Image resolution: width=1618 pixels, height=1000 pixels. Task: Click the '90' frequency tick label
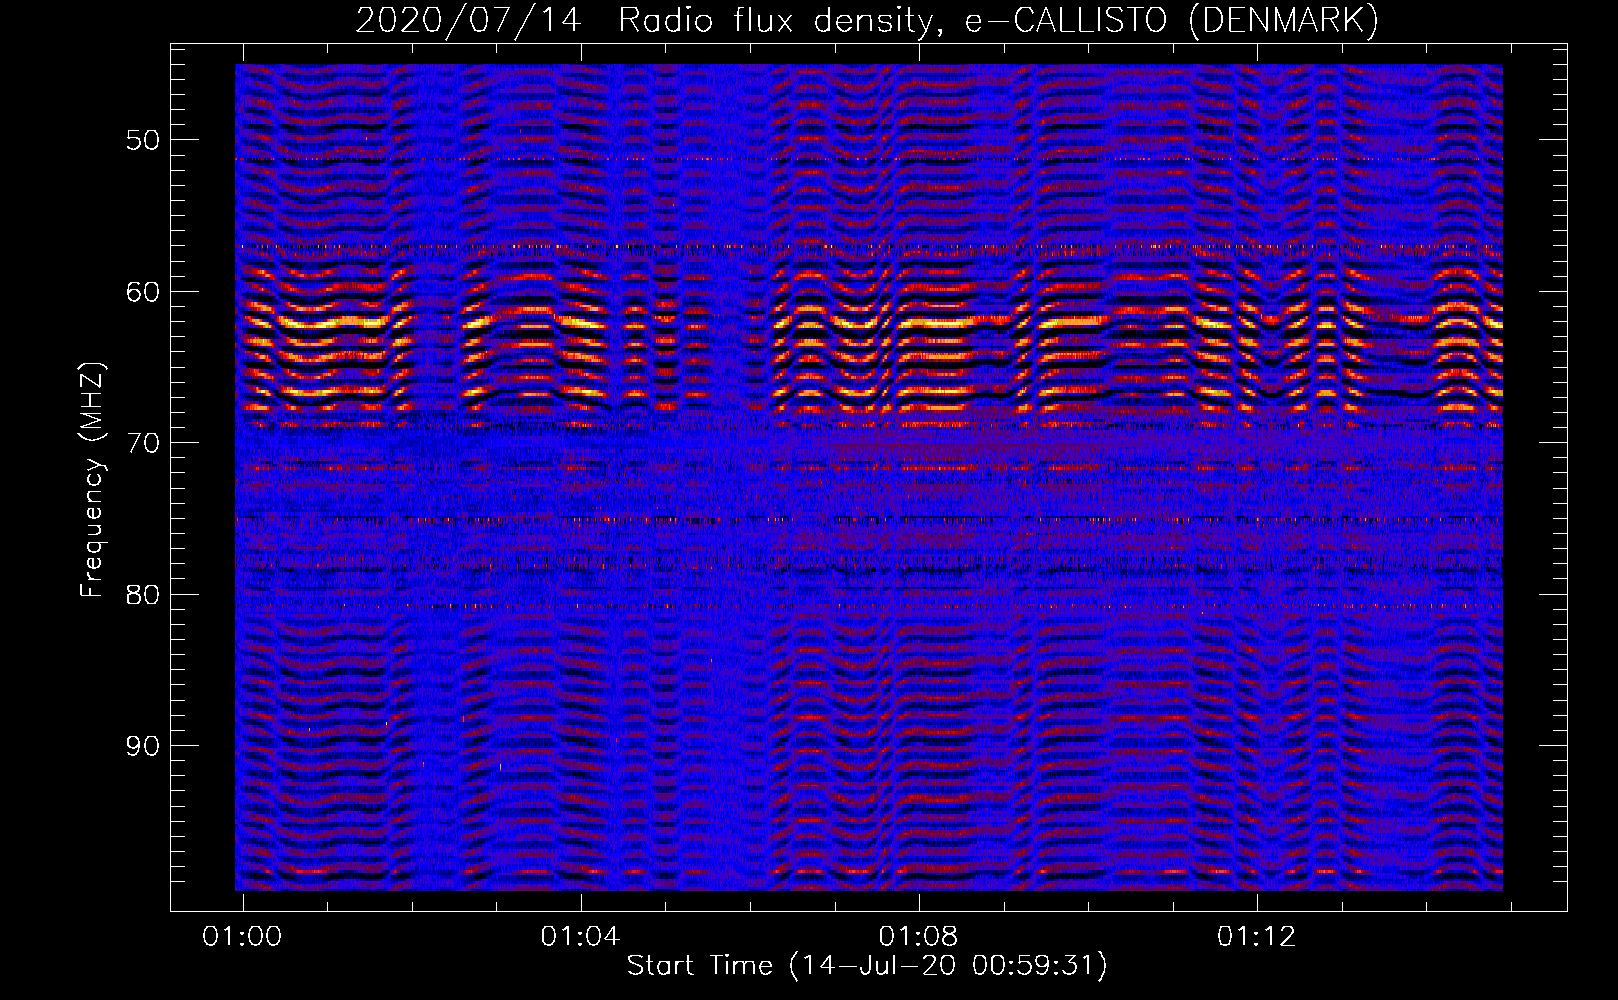[142, 747]
